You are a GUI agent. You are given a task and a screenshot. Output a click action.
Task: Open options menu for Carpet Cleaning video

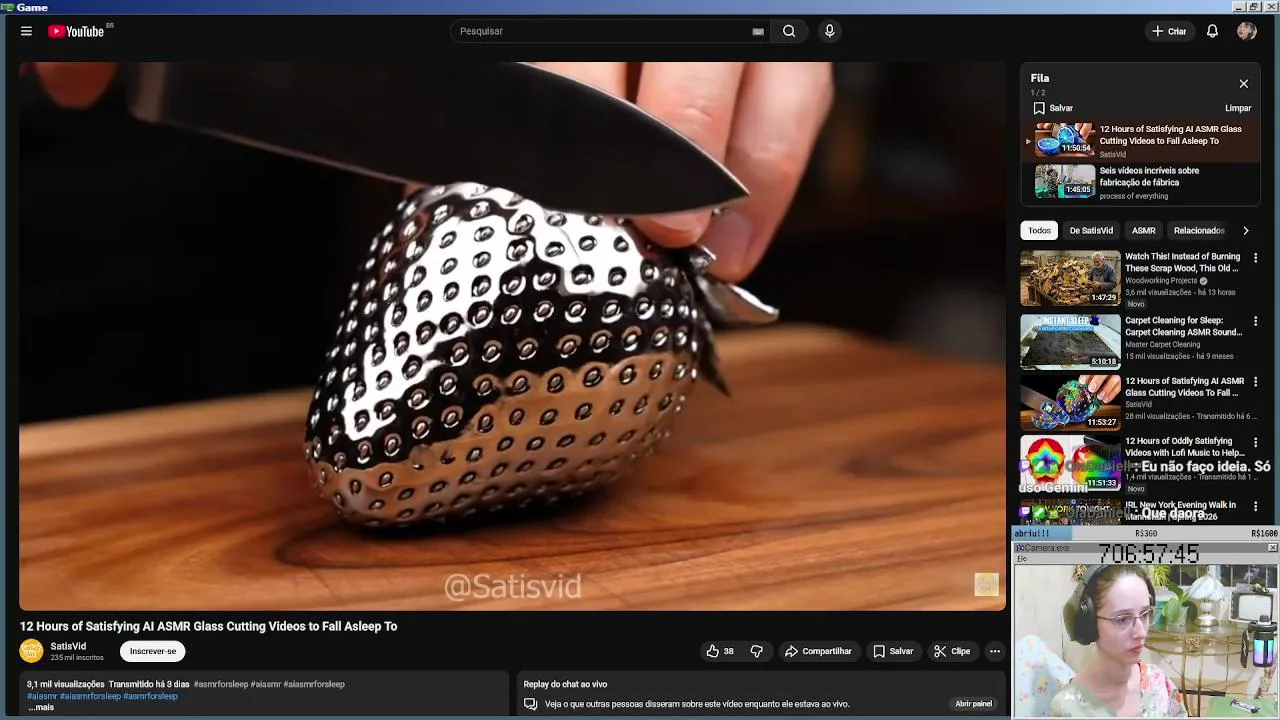(x=1255, y=321)
